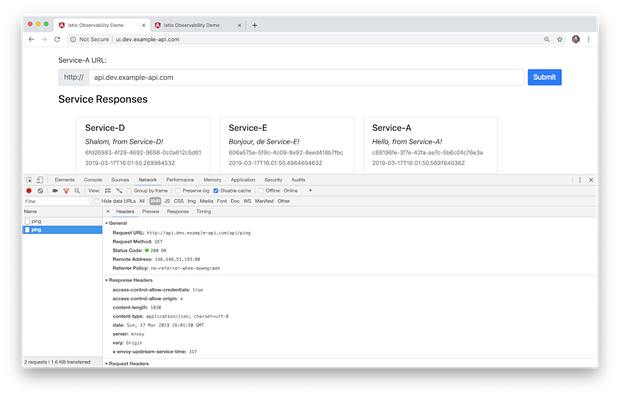
Task: Toggle the device toolbar icon in DevTools
Action: coord(40,180)
